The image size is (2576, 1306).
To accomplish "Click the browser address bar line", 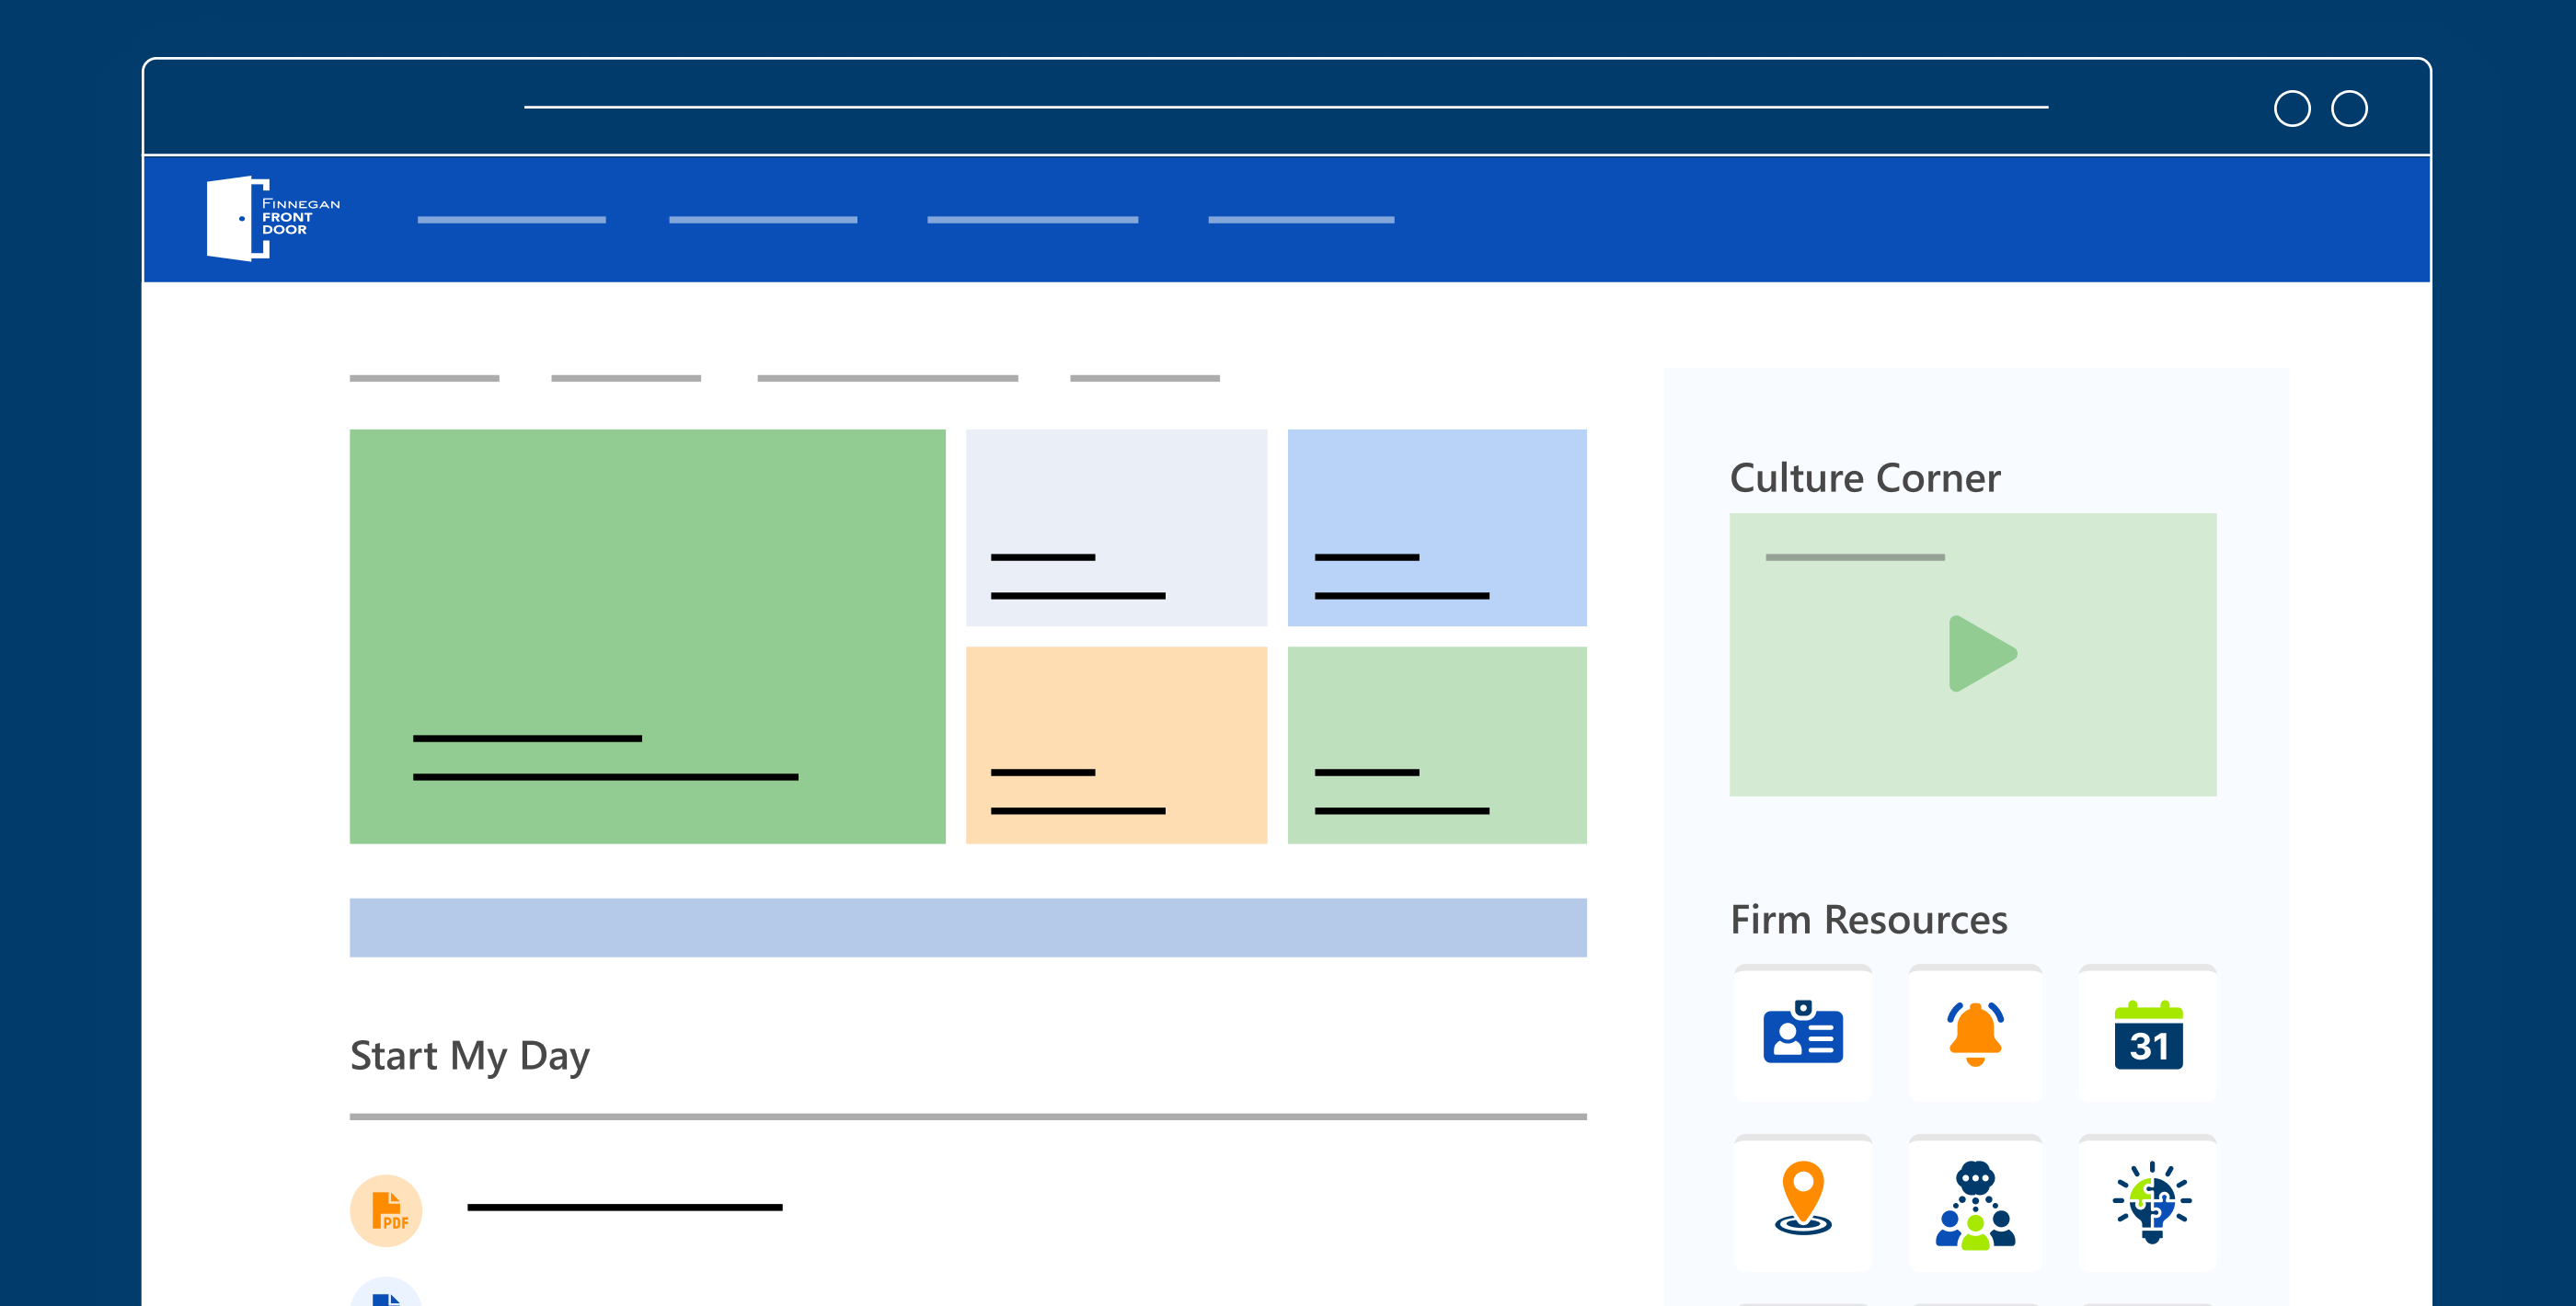I will 1285,107.
